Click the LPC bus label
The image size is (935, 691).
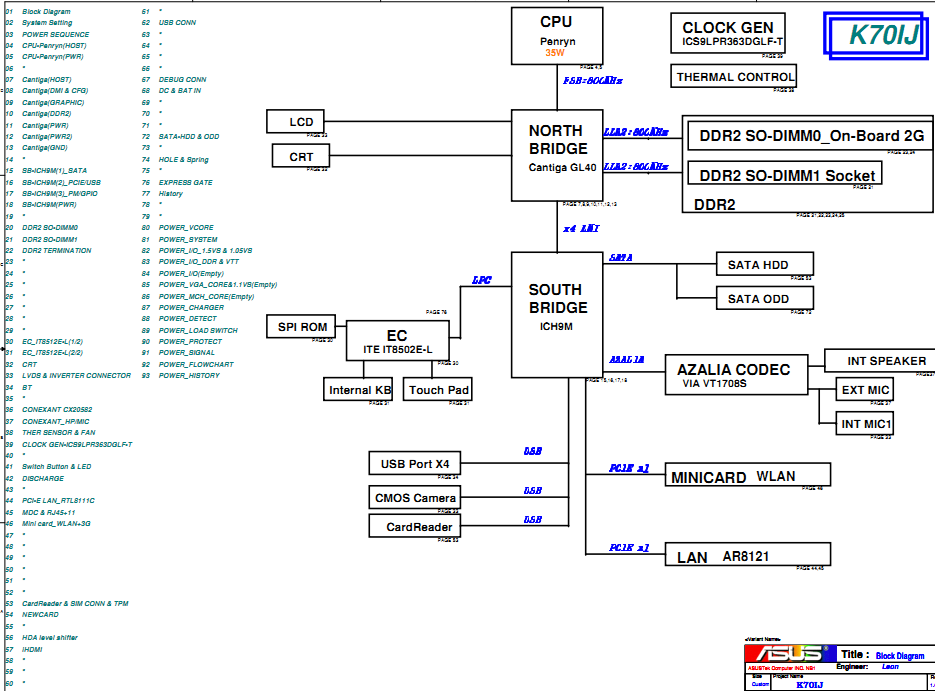482,280
